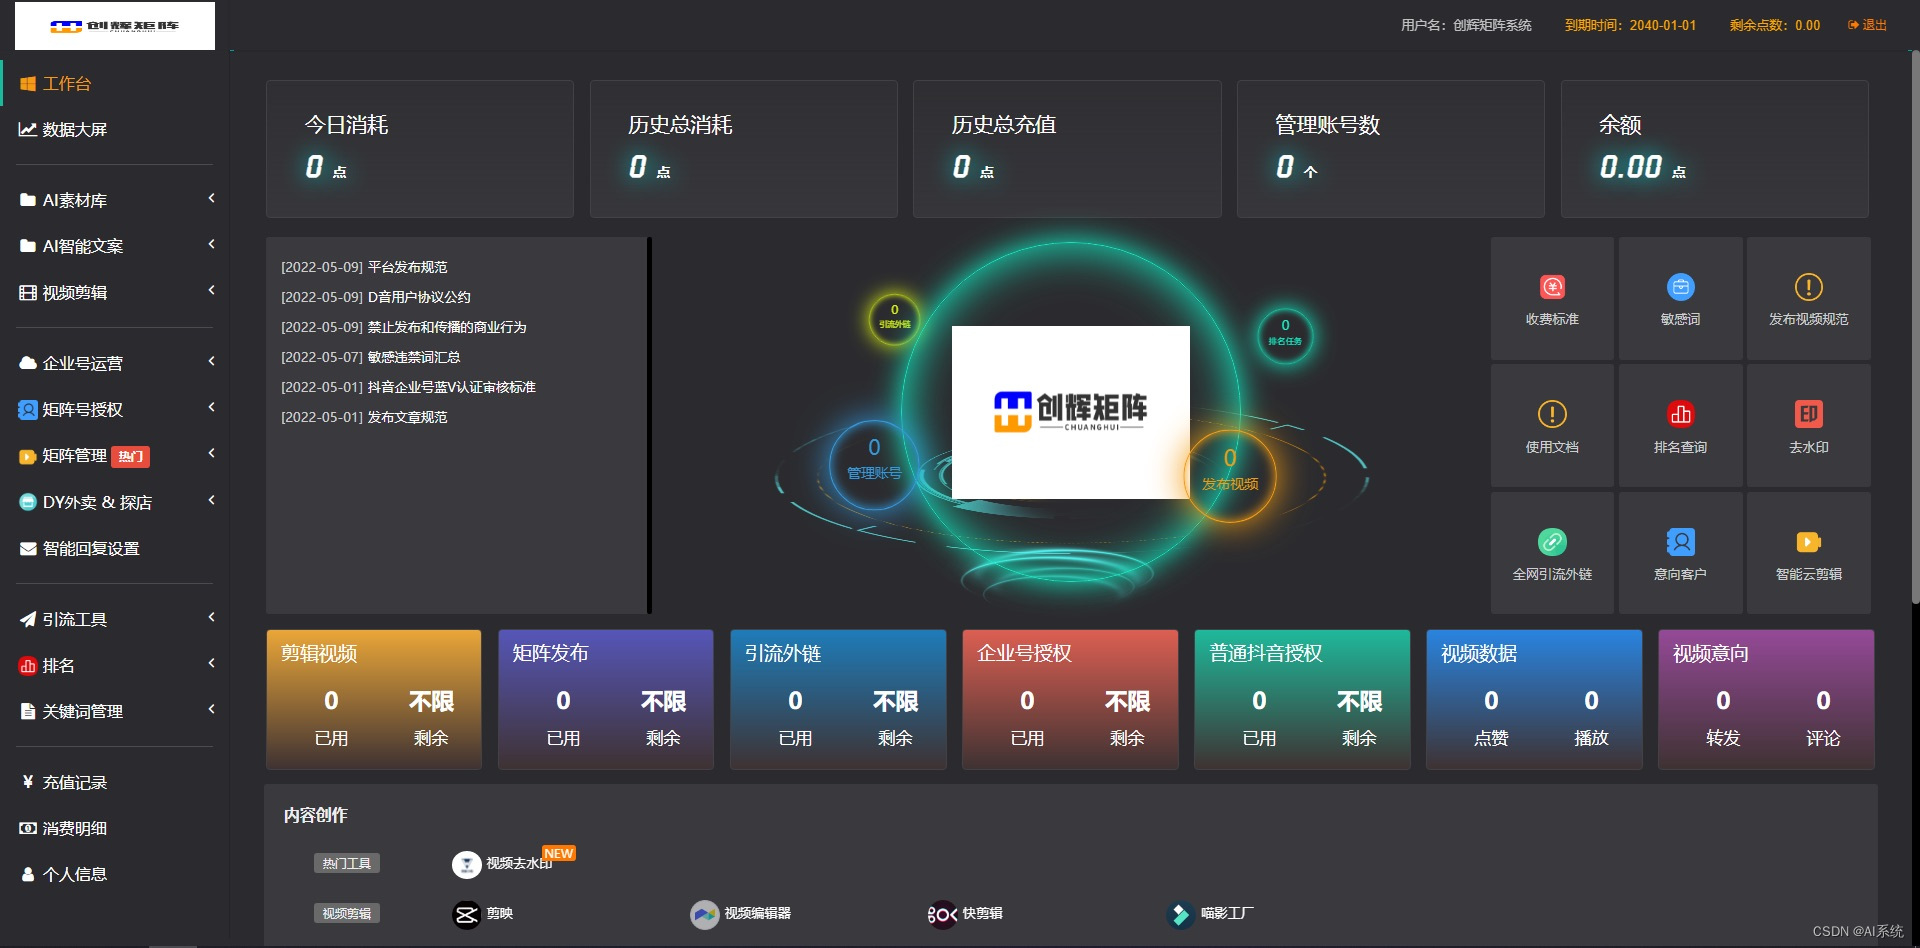Open the 收费标准 pricing icon
The width and height of the screenshot is (1920, 948).
(x=1552, y=287)
